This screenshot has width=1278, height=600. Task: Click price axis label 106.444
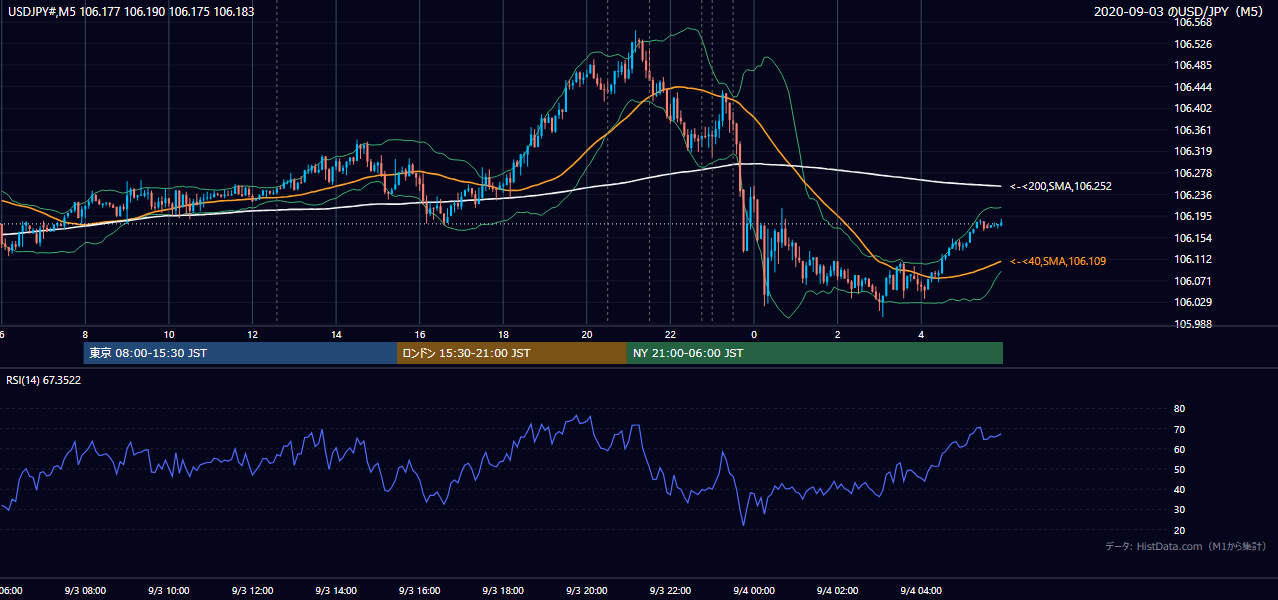[1192, 87]
